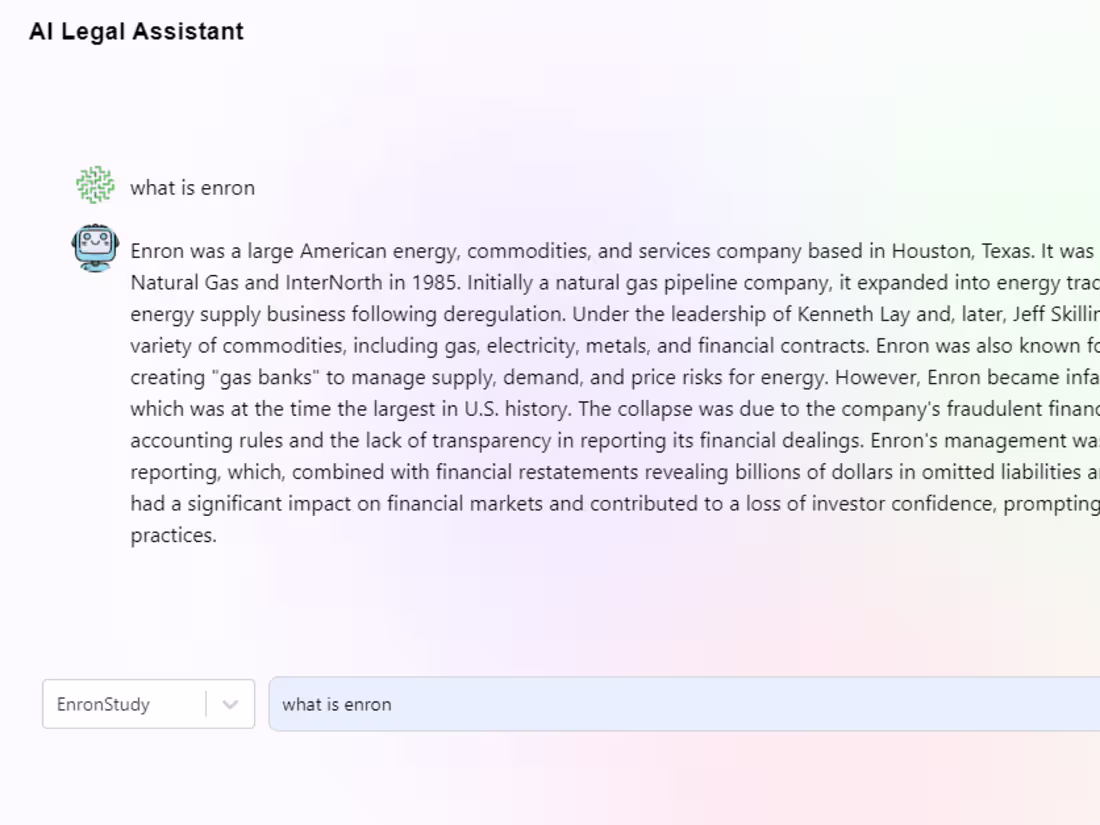This screenshot has width=1100, height=825.
Task: Click the word "practices." ending the response
Action: click(173, 535)
